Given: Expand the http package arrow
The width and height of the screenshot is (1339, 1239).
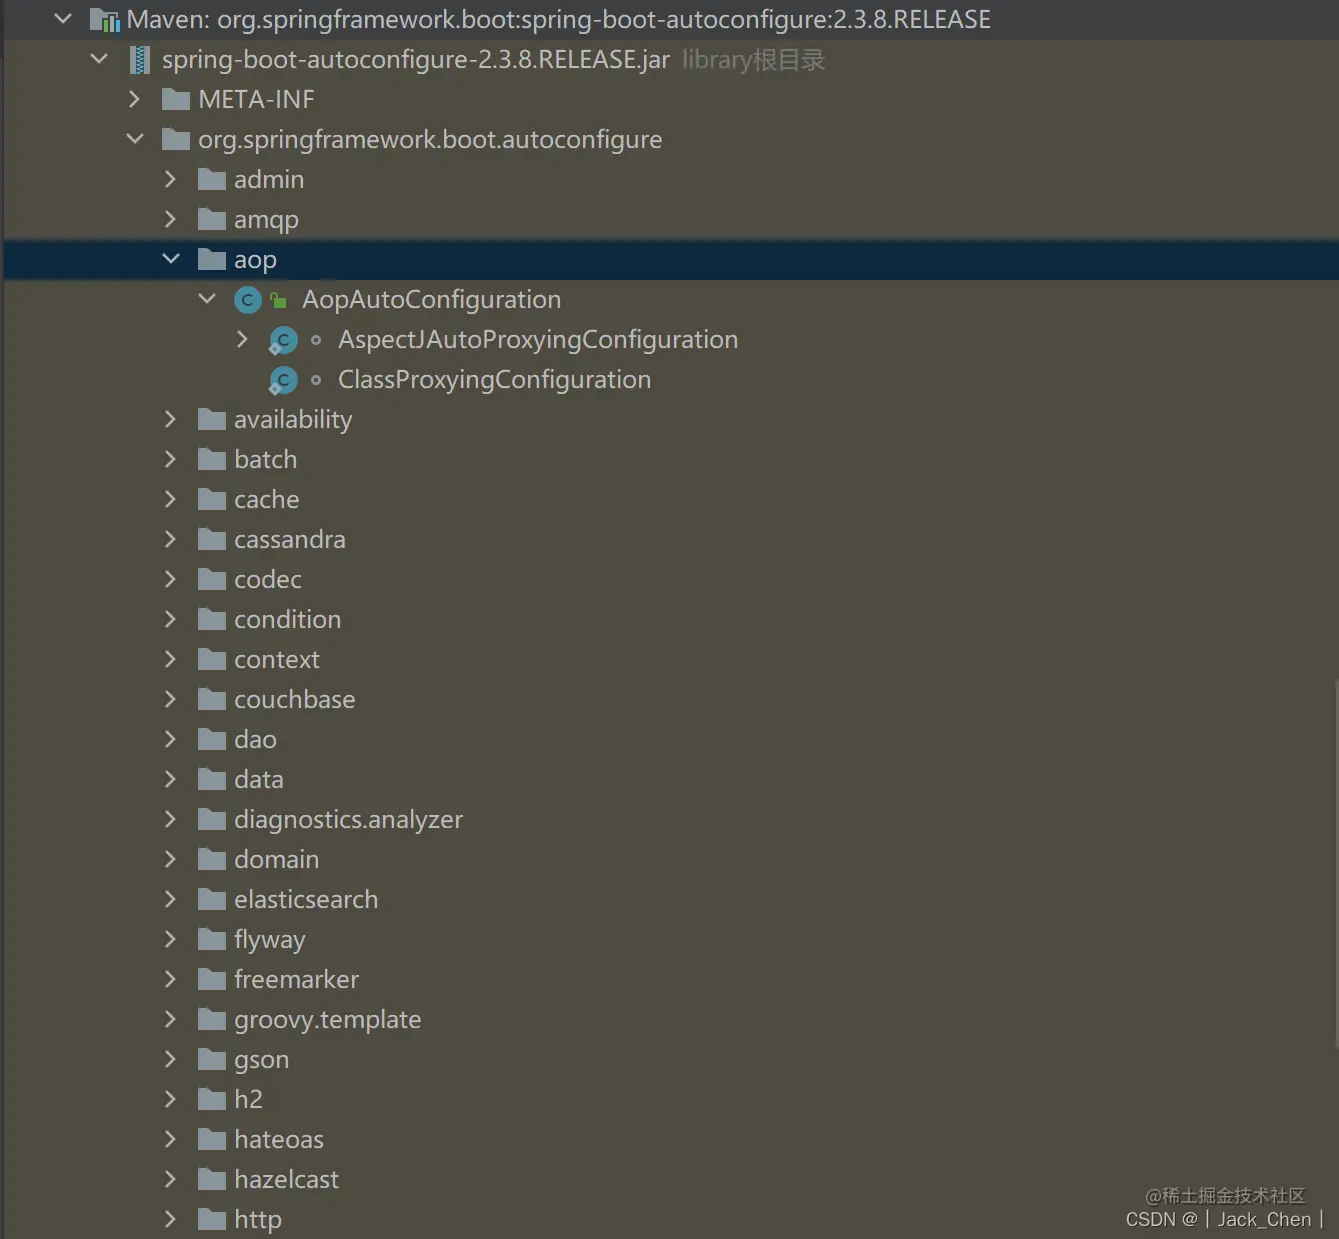Looking at the screenshot, I should 171,1219.
